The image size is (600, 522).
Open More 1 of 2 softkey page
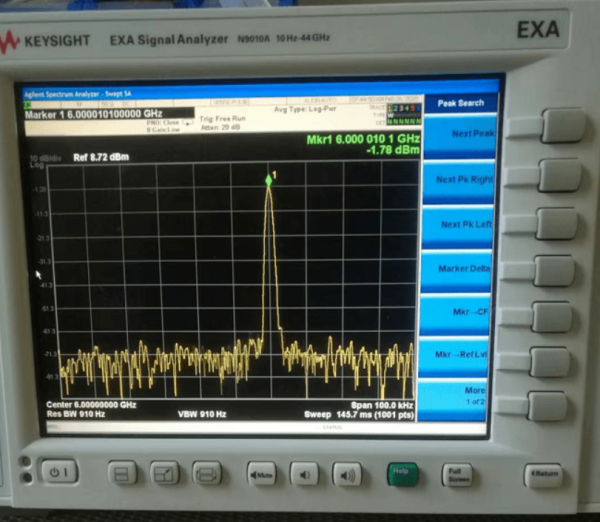(x=460, y=395)
